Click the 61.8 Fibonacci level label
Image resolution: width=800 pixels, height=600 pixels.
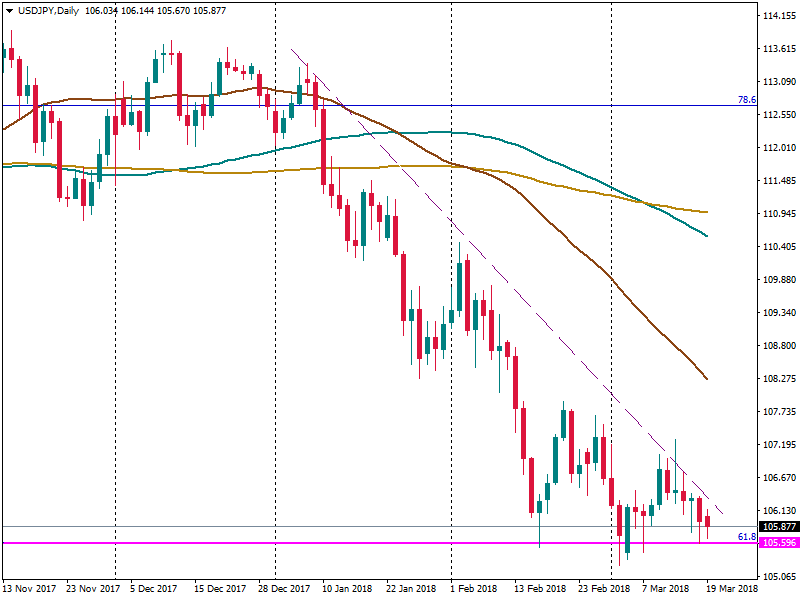coord(746,537)
